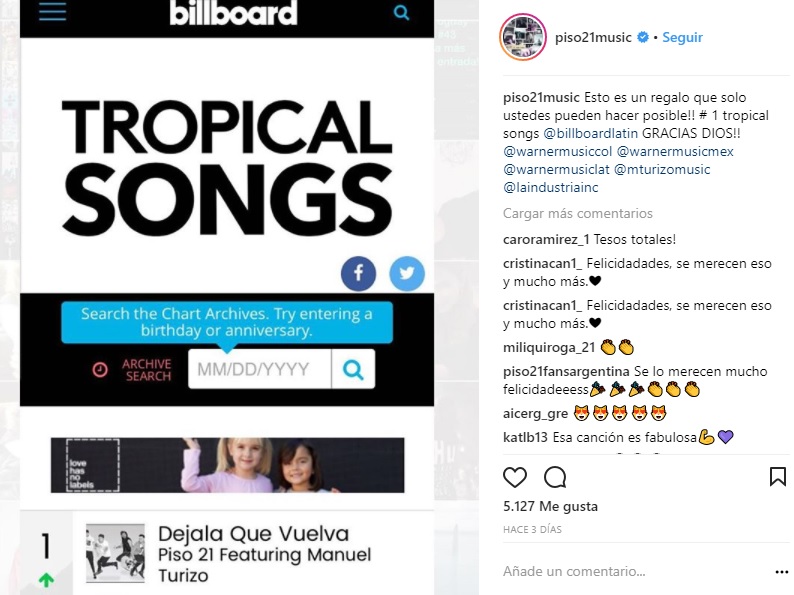
Task: Expand Cargar más comentarios
Action: click(578, 213)
